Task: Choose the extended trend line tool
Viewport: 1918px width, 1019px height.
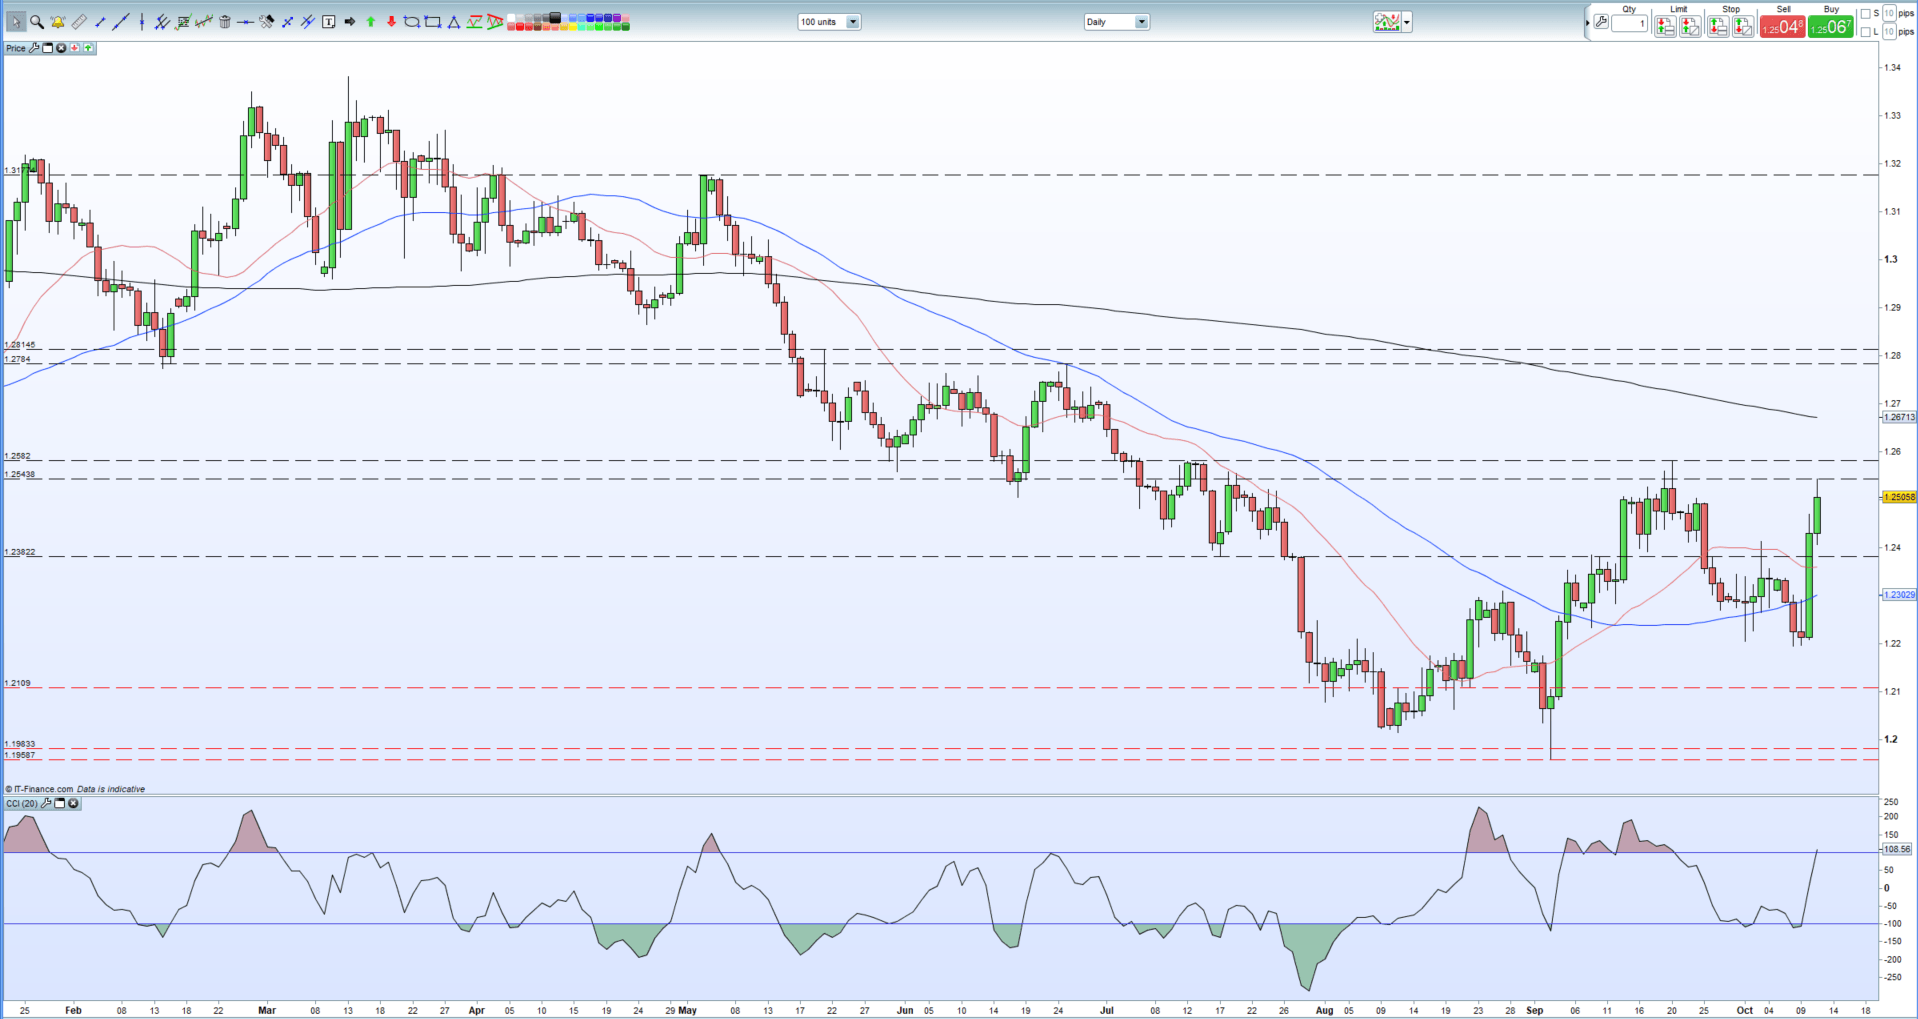Action: coord(120,21)
